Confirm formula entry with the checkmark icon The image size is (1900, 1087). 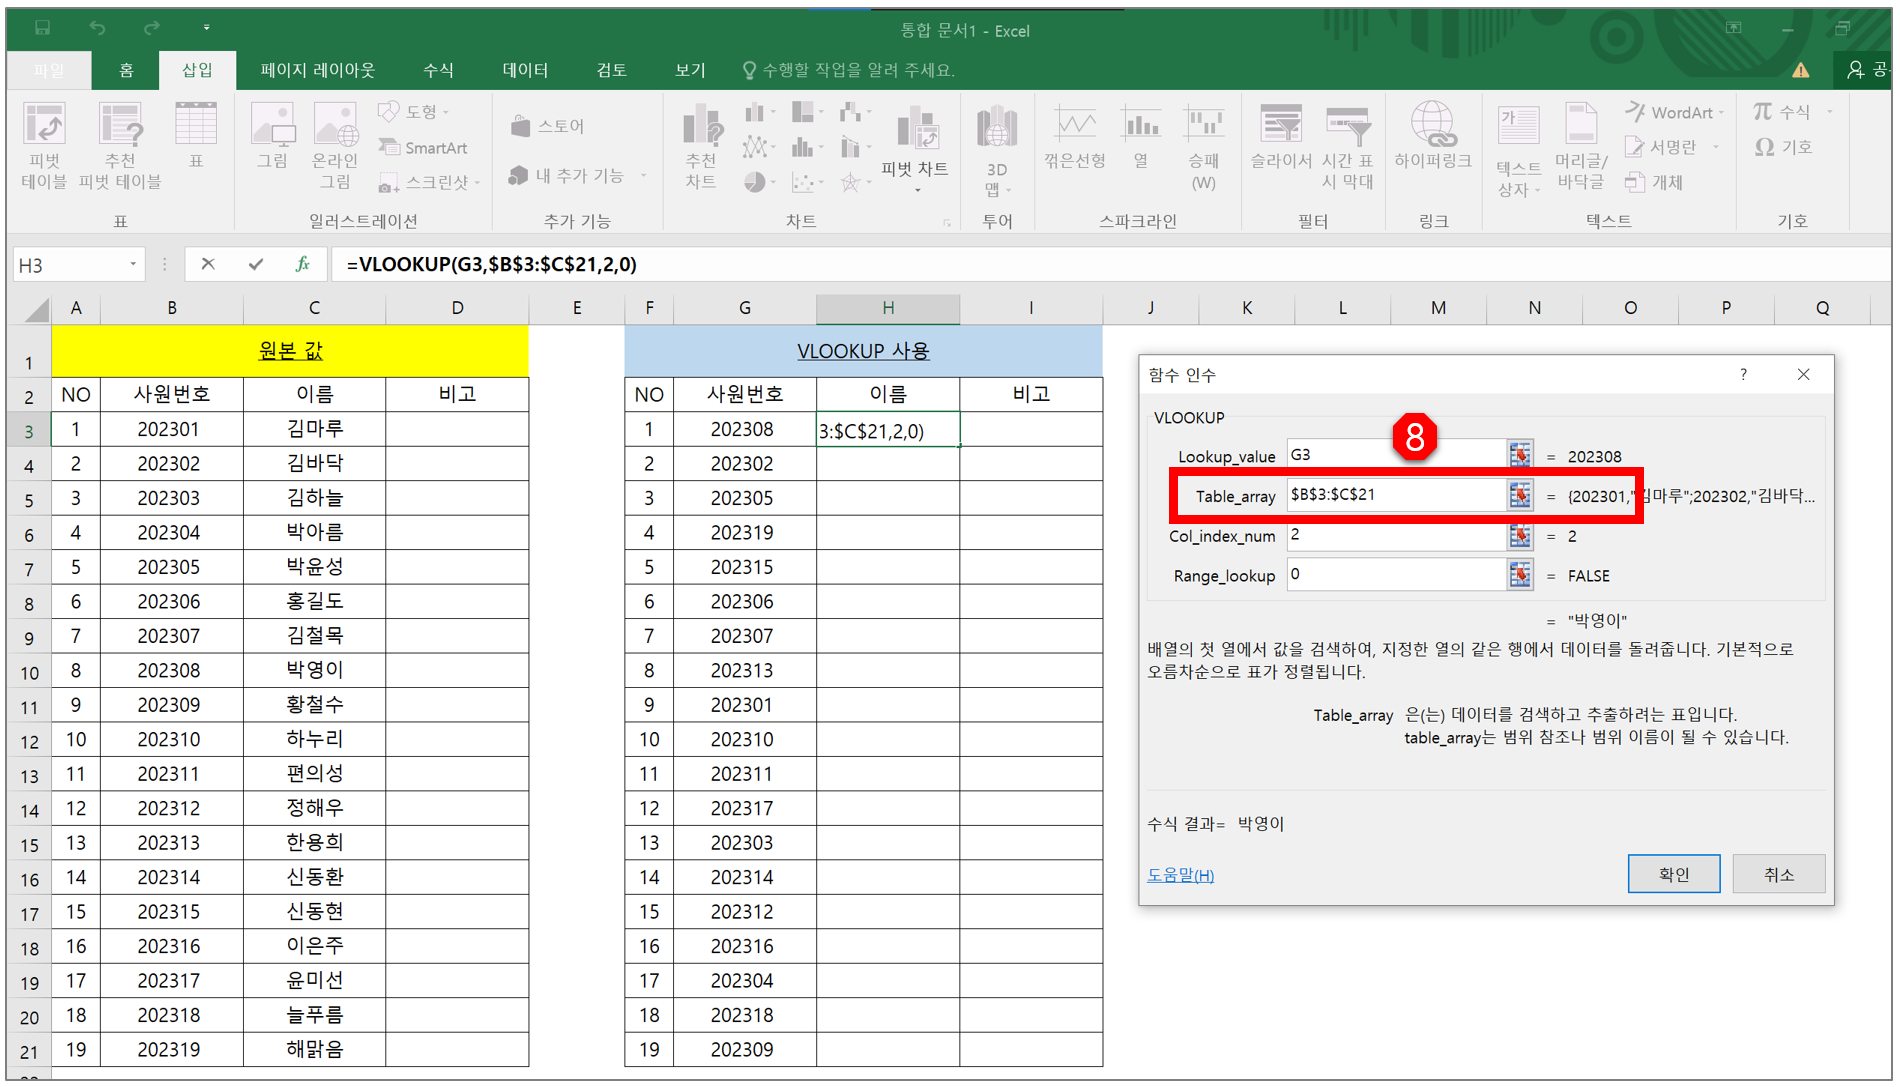256,264
